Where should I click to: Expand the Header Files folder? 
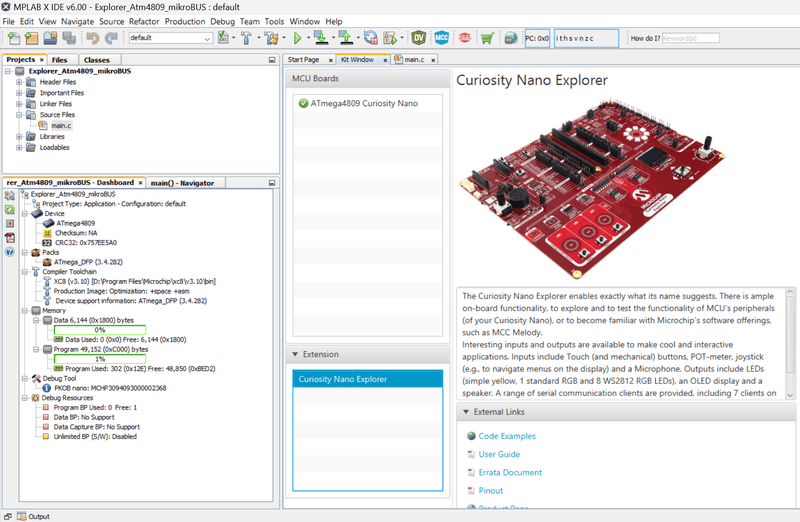(19, 82)
